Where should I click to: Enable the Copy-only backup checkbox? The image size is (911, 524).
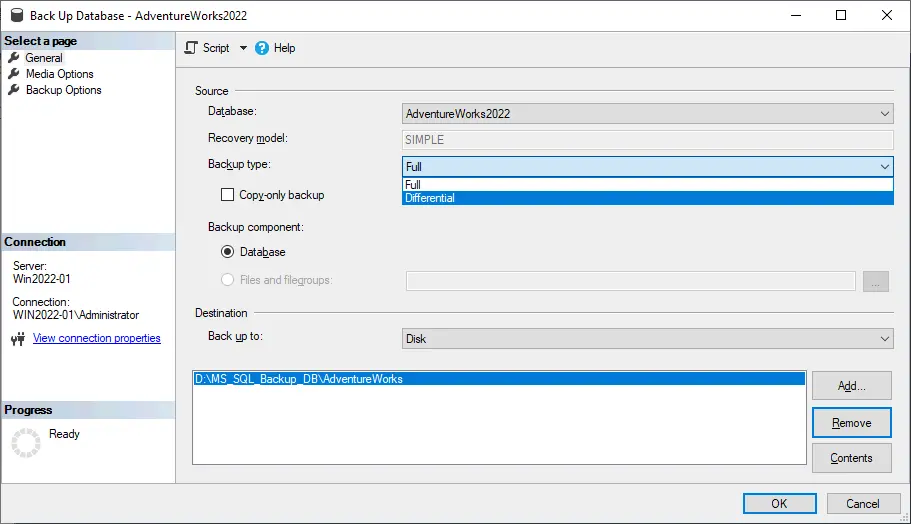[227, 195]
